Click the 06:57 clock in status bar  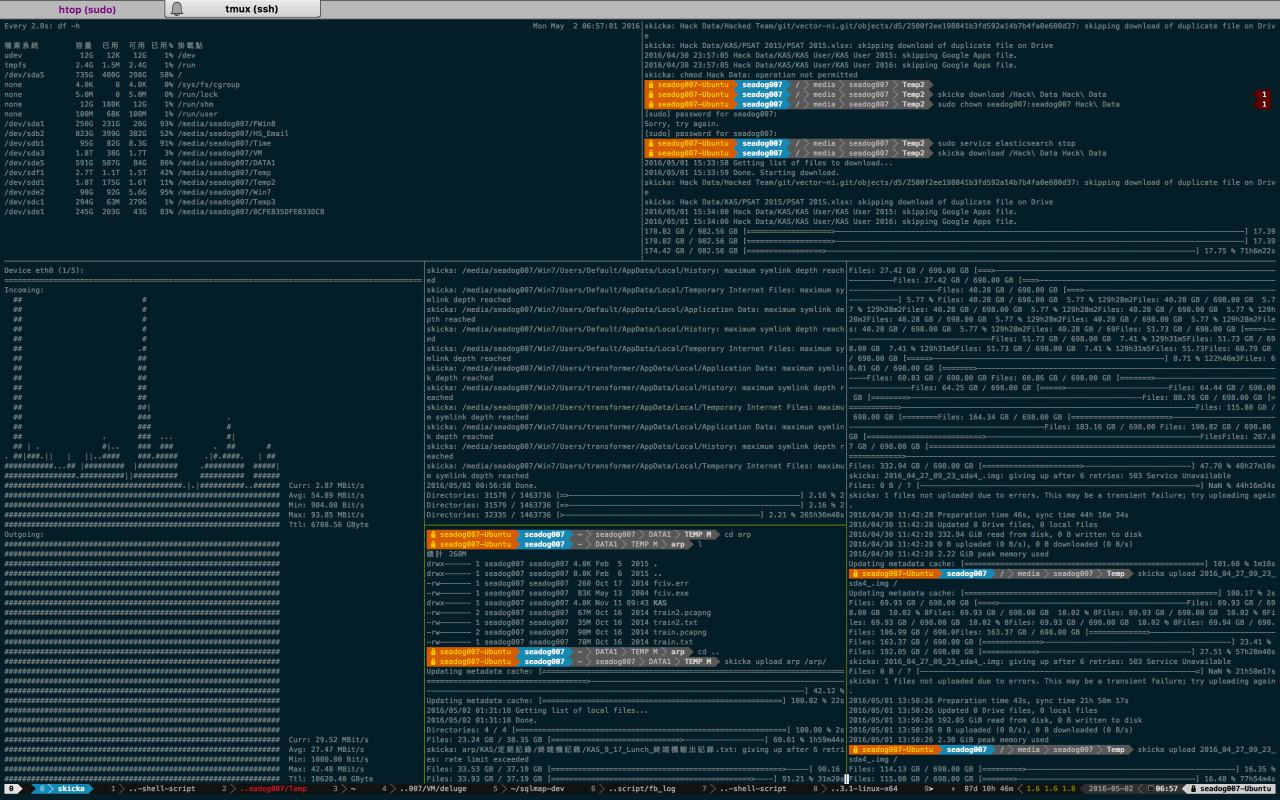pos(1166,789)
